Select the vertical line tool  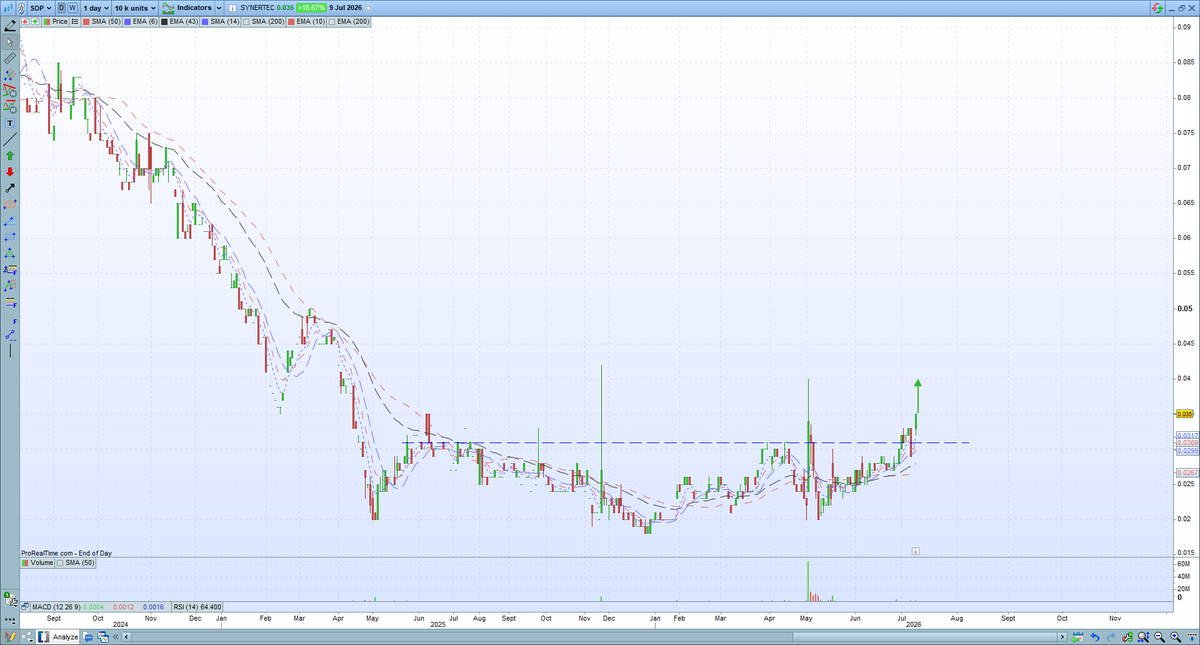(10, 351)
